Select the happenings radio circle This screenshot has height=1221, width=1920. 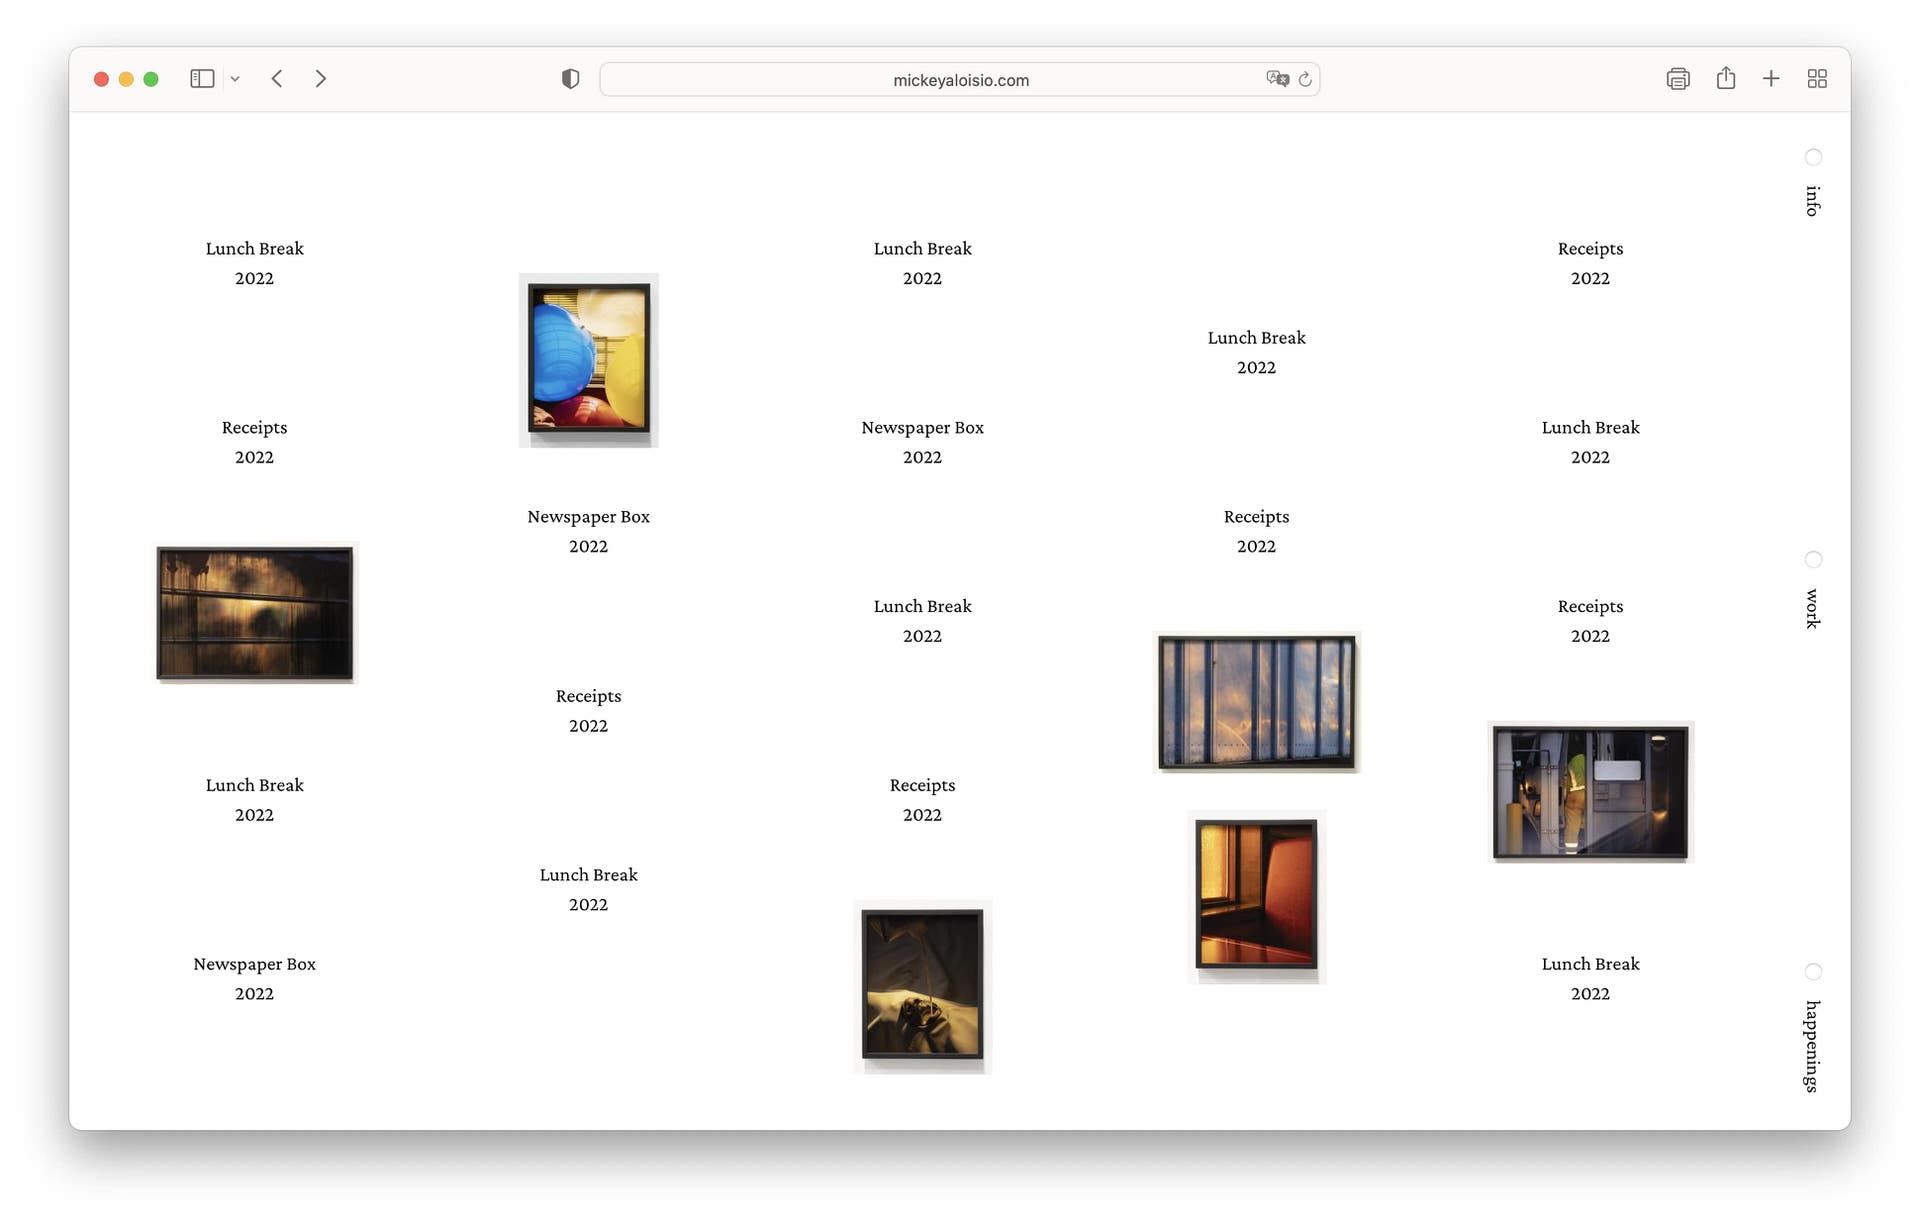[1813, 972]
